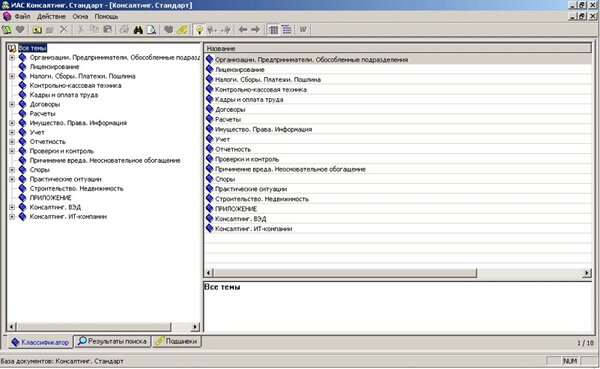Expand the Проверки и контроль tree node
The height and width of the screenshot is (369, 600).
coord(12,151)
